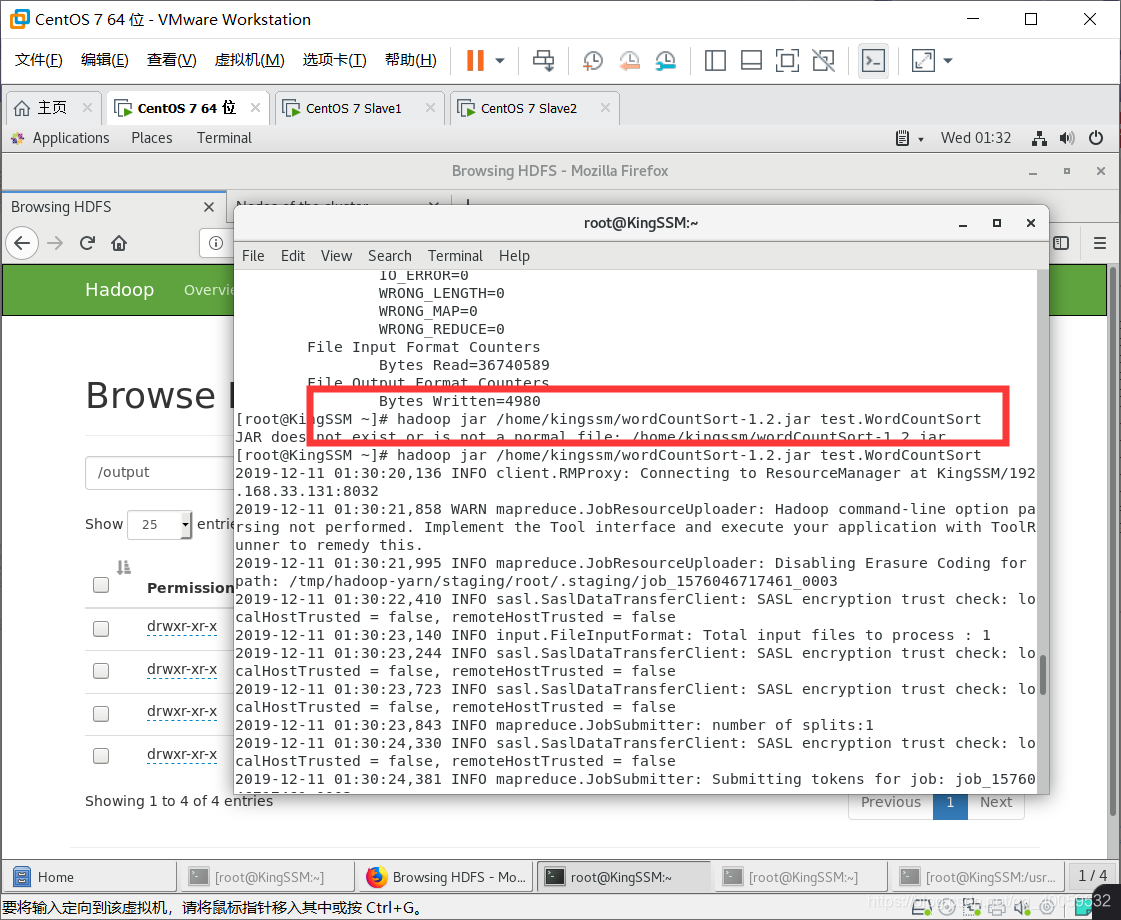
Task: Click page 1 pagination button
Action: pyautogui.click(x=950, y=803)
